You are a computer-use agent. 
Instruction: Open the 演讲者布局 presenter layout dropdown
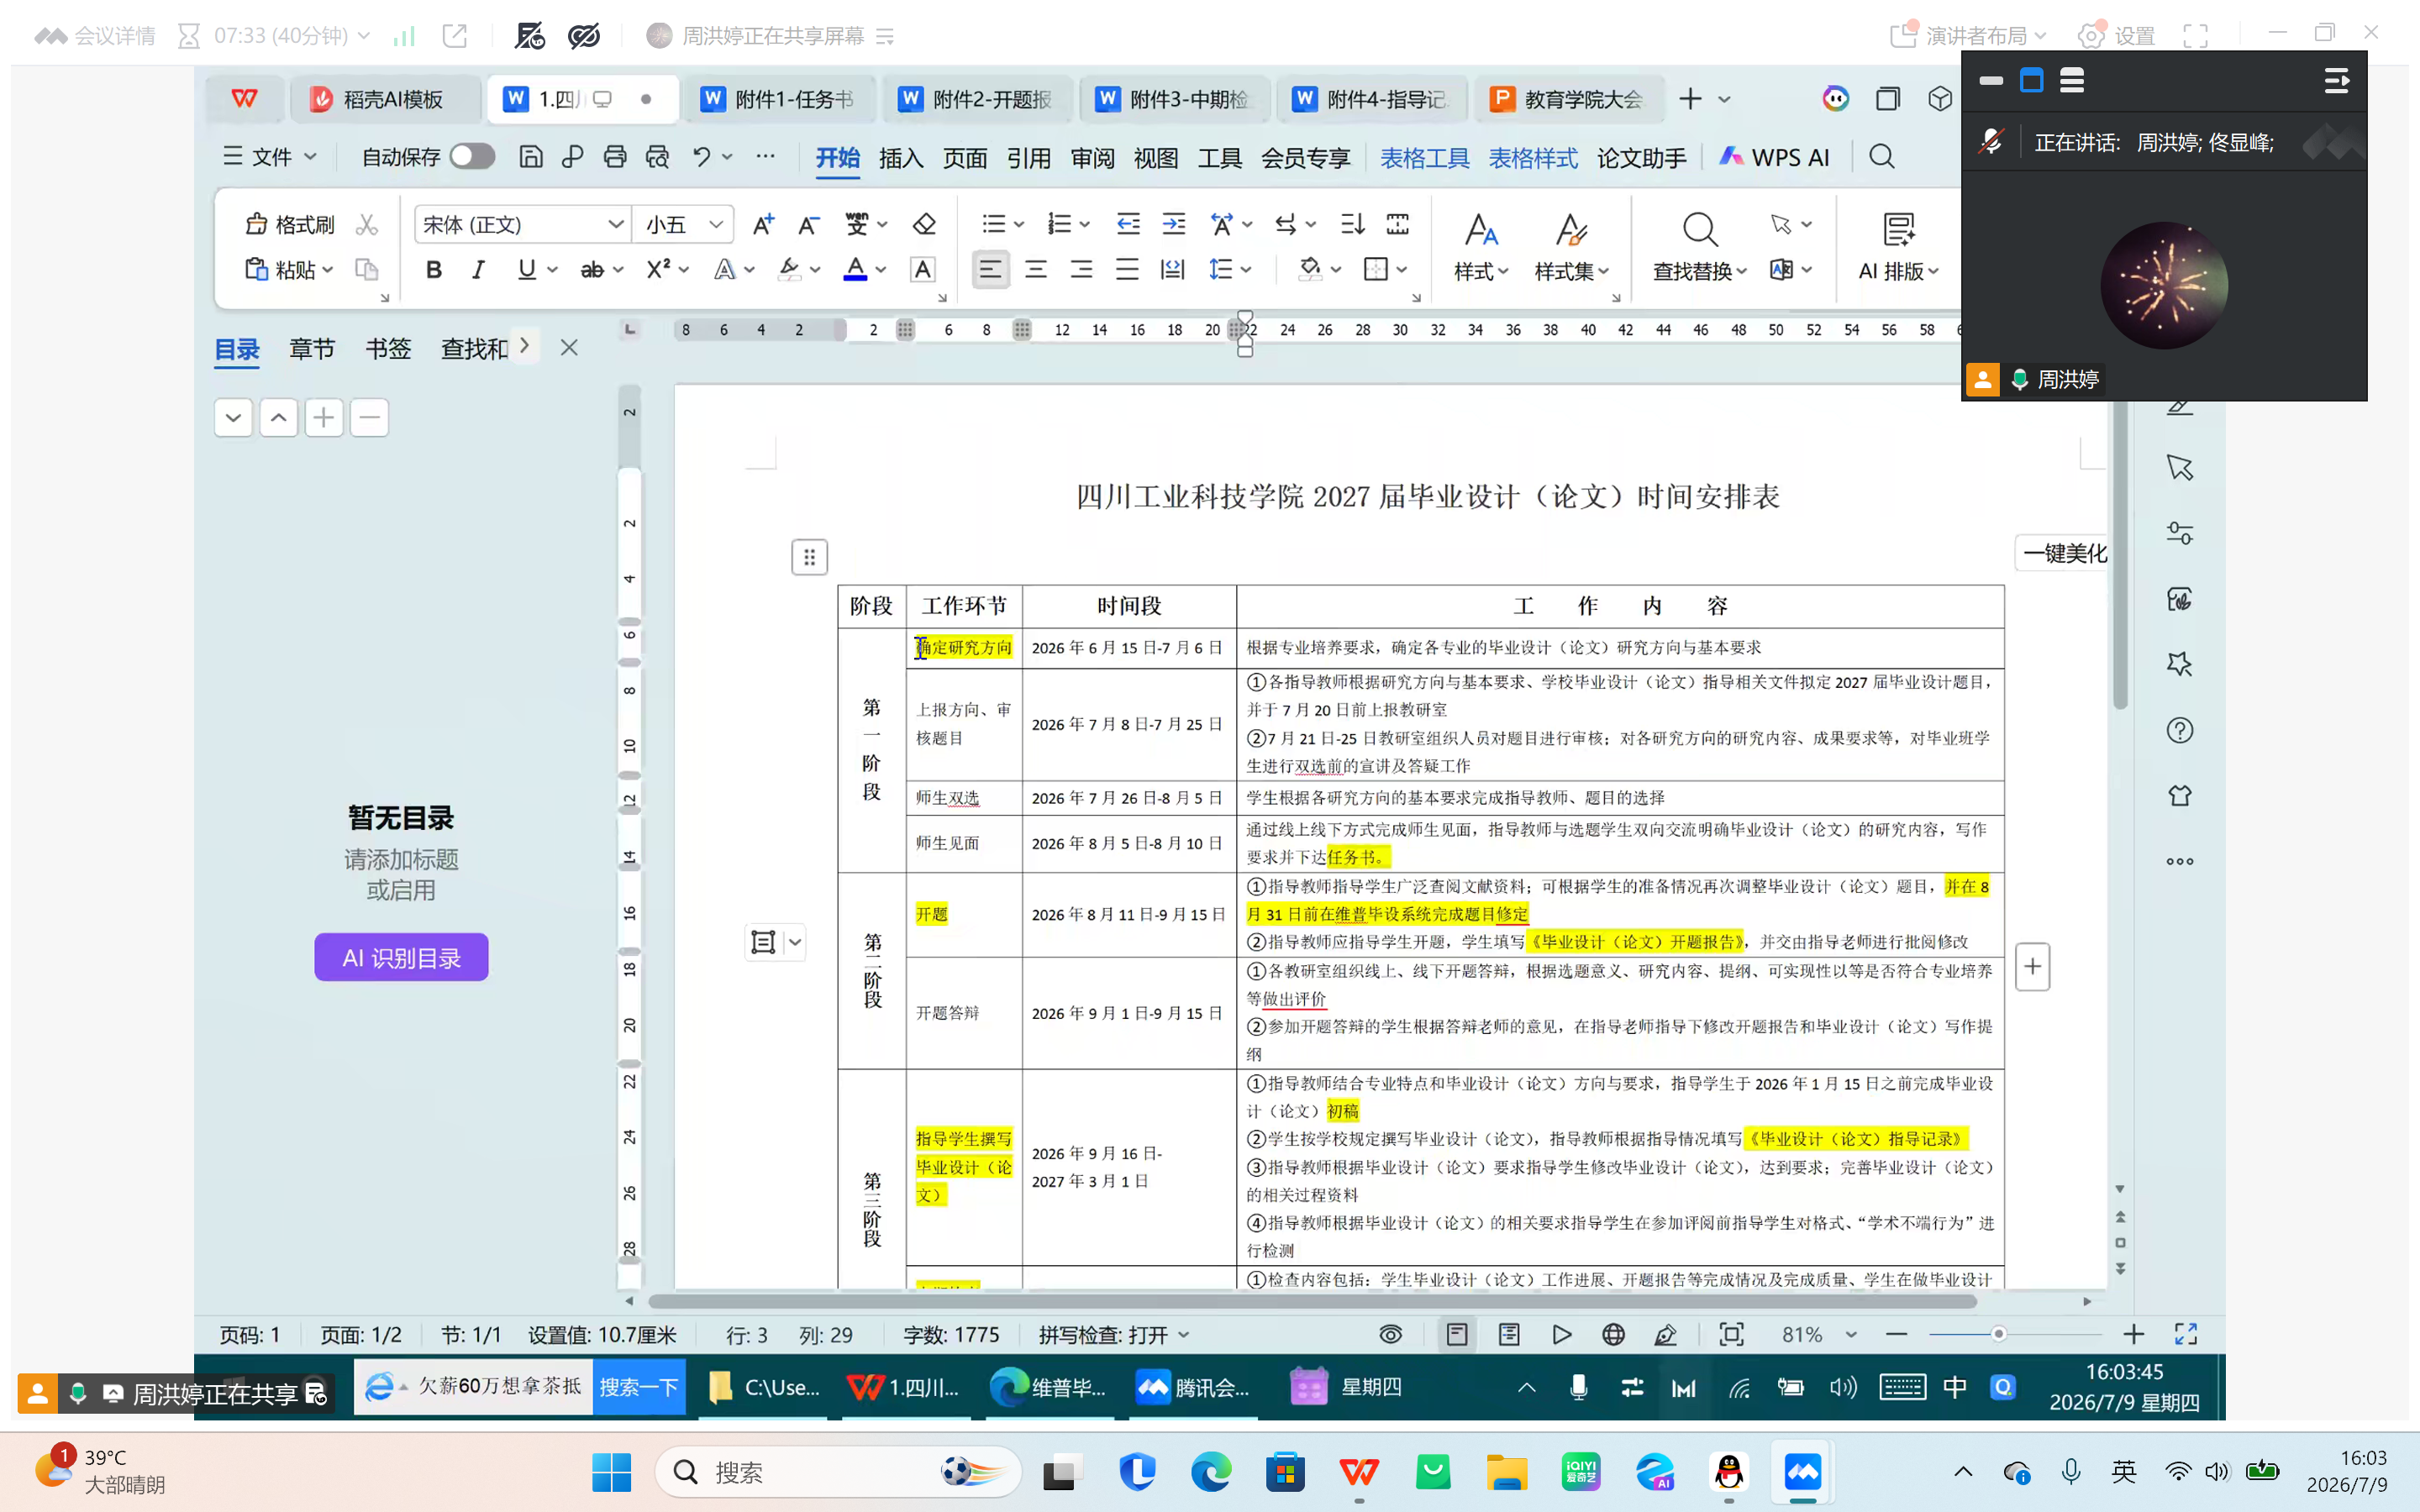[1968, 37]
